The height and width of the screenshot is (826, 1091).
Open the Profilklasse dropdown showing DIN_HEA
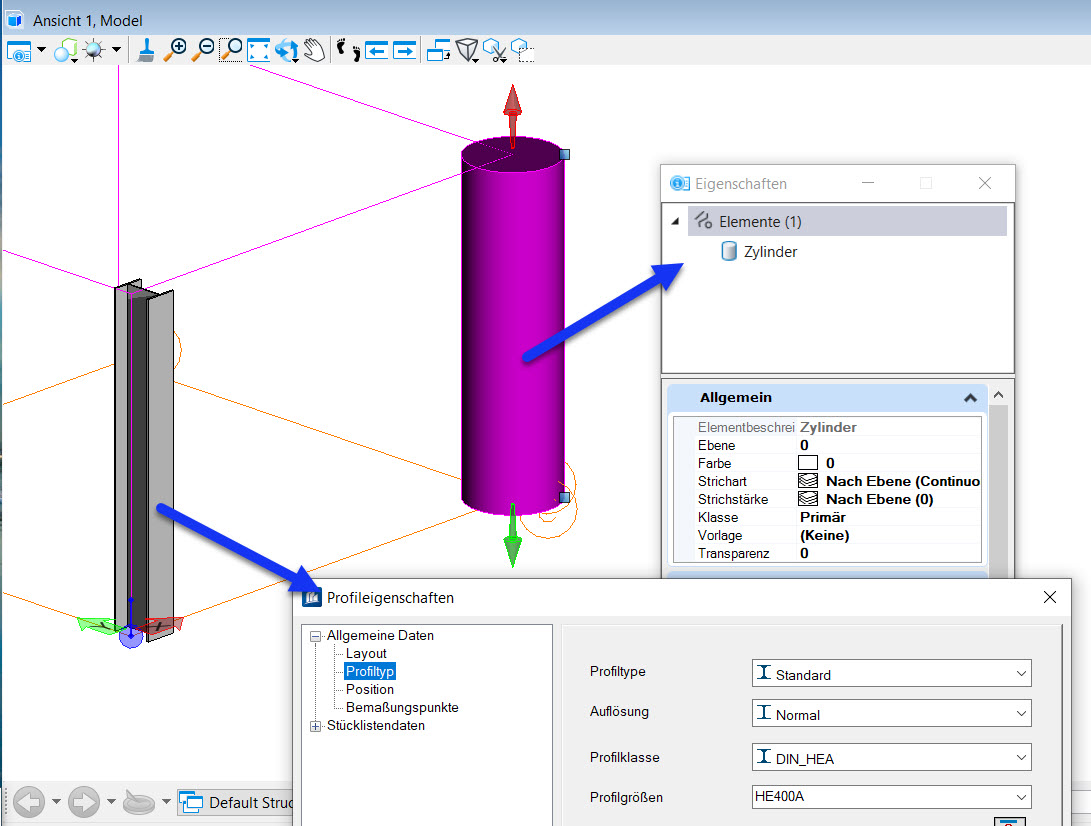click(x=891, y=758)
